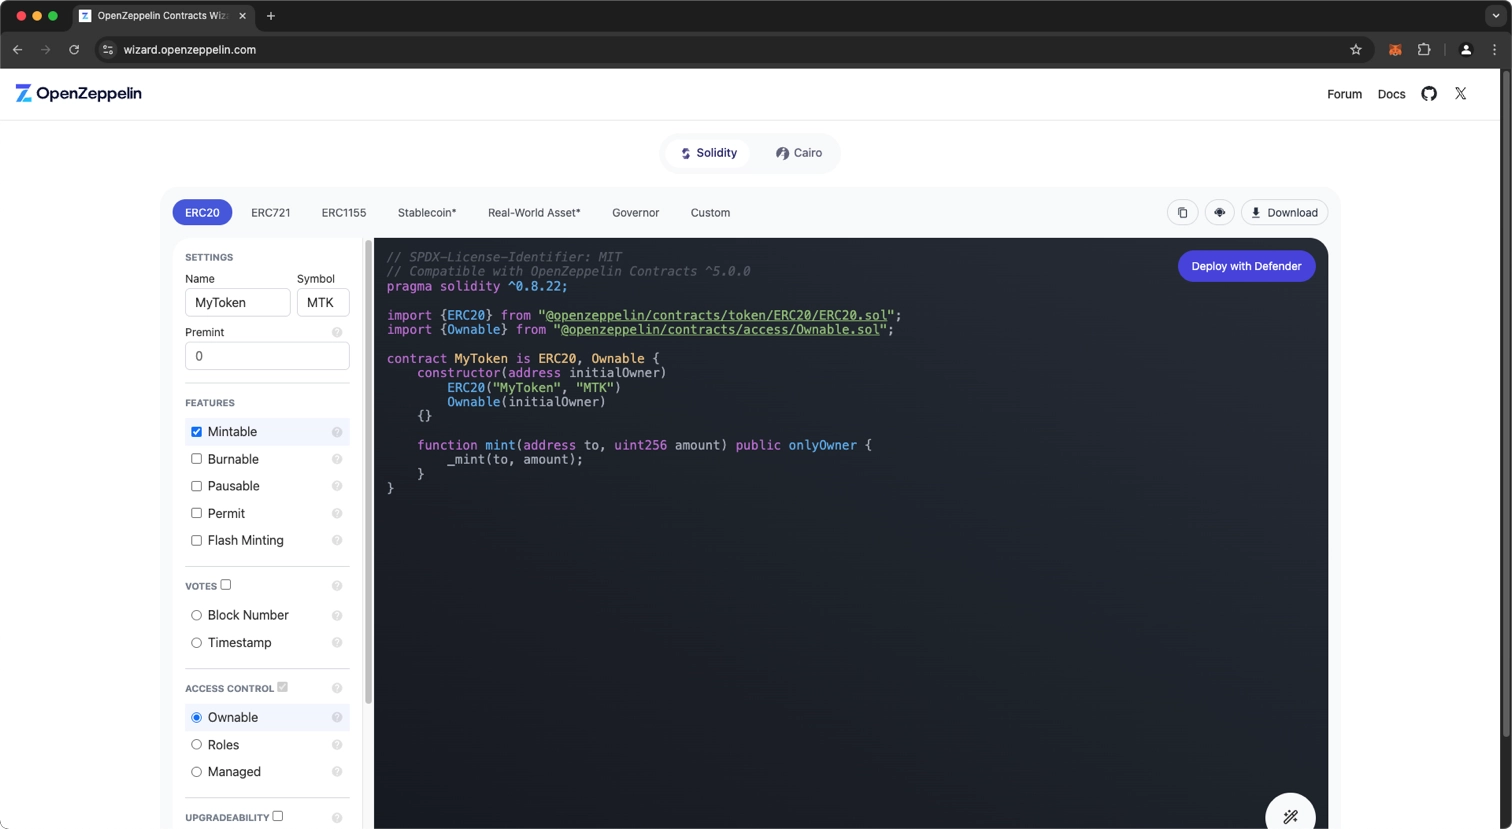
Task: Show help for Timestamp option
Action: 337,643
